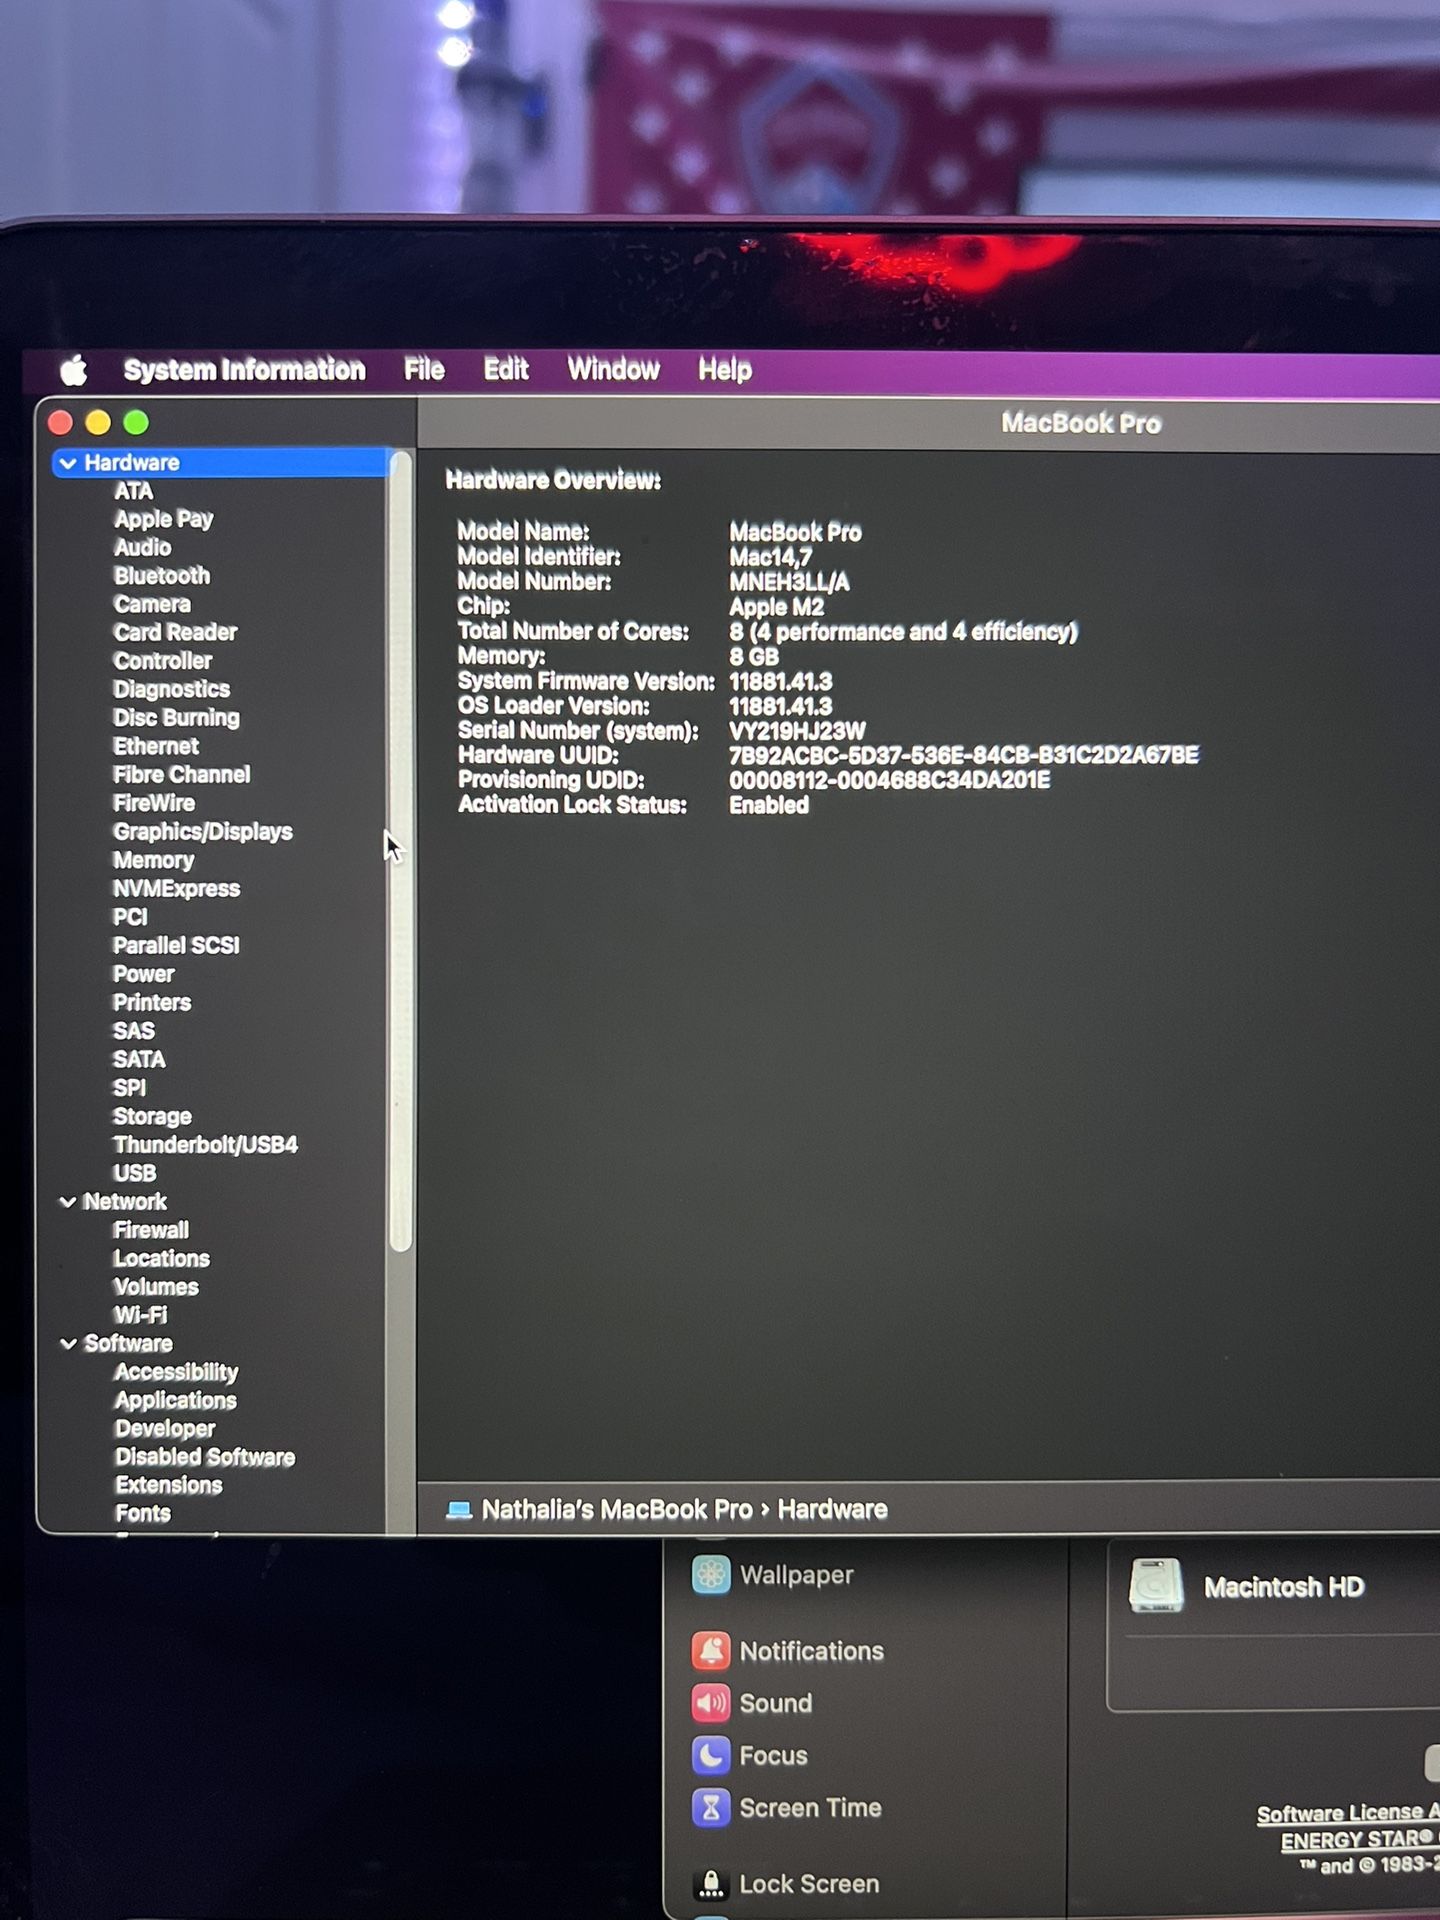Select Camera in the sidebar
This screenshot has width=1440, height=1920.
pyautogui.click(x=152, y=604)
